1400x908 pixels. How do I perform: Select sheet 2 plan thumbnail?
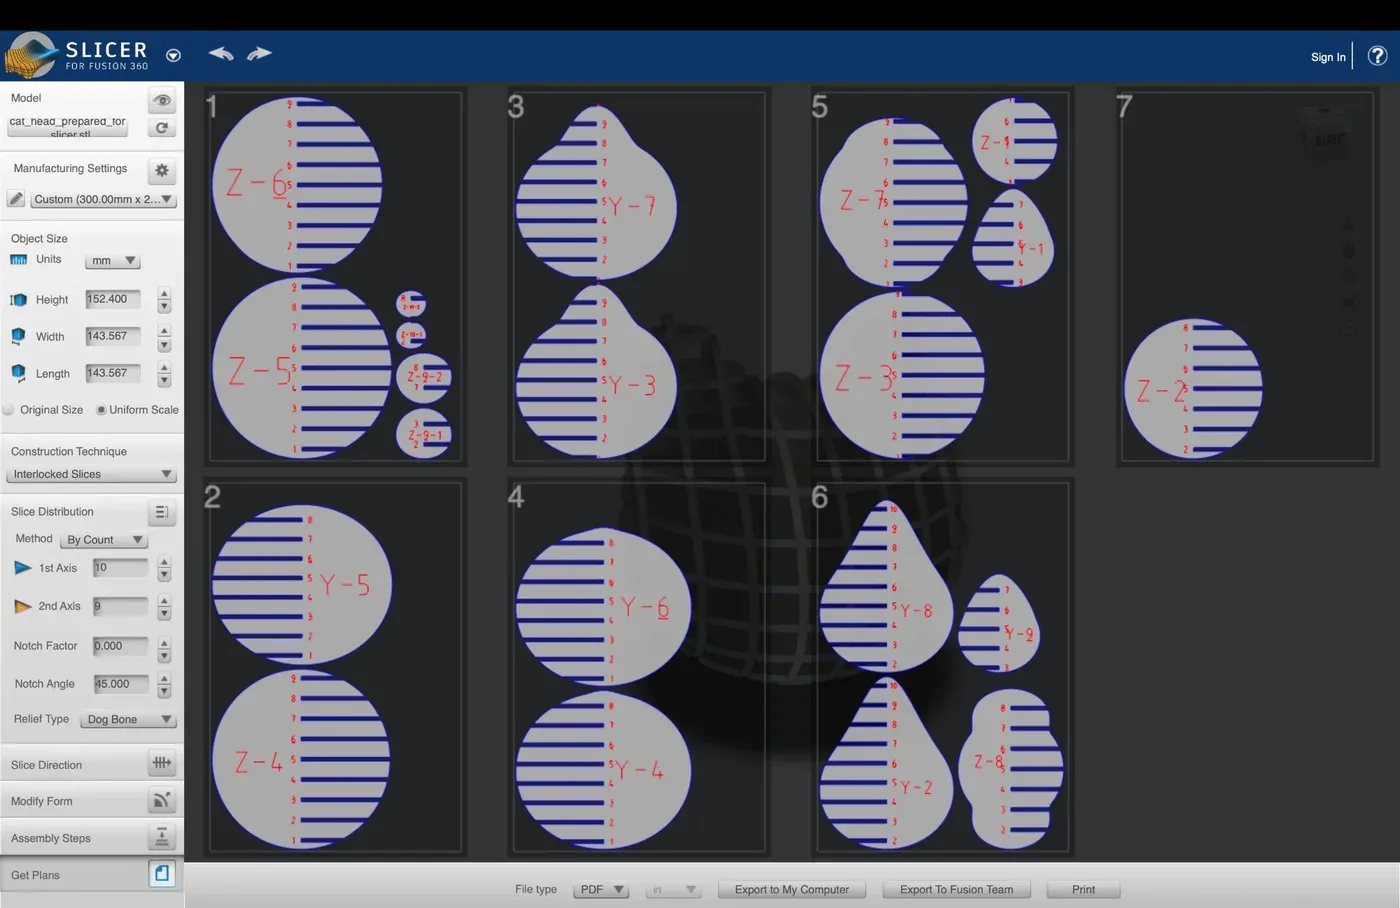click(335, 668)
